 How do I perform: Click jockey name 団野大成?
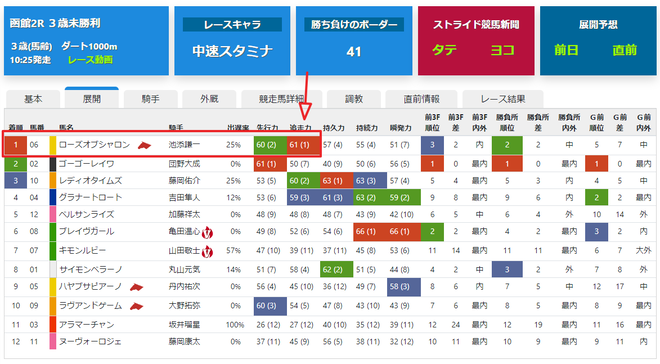(184, 164)
